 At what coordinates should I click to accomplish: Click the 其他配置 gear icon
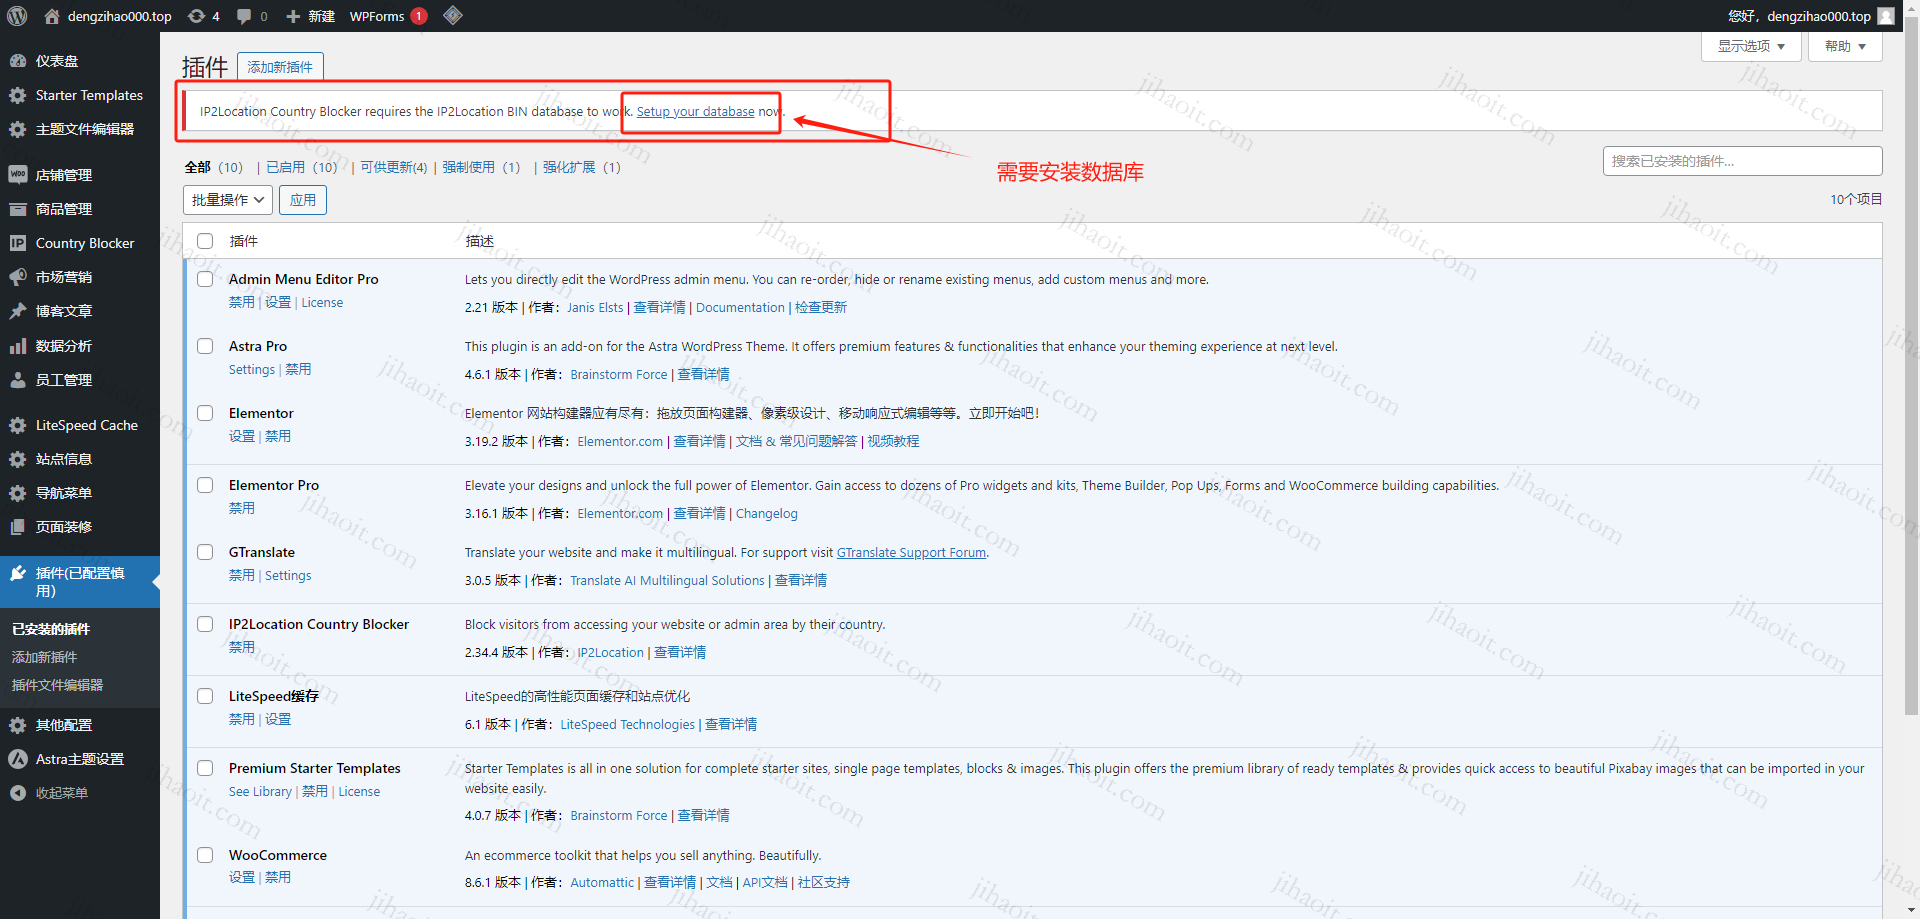(18, 725)
